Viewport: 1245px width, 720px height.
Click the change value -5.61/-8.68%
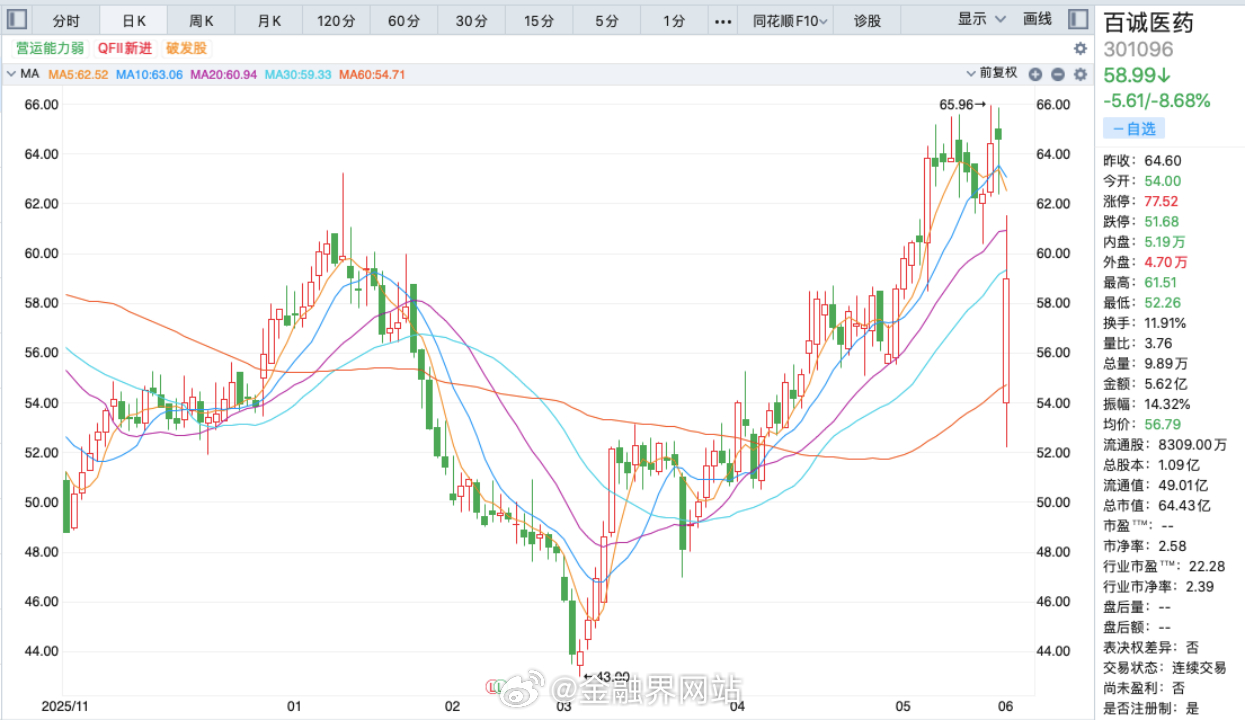[1157, 100]
